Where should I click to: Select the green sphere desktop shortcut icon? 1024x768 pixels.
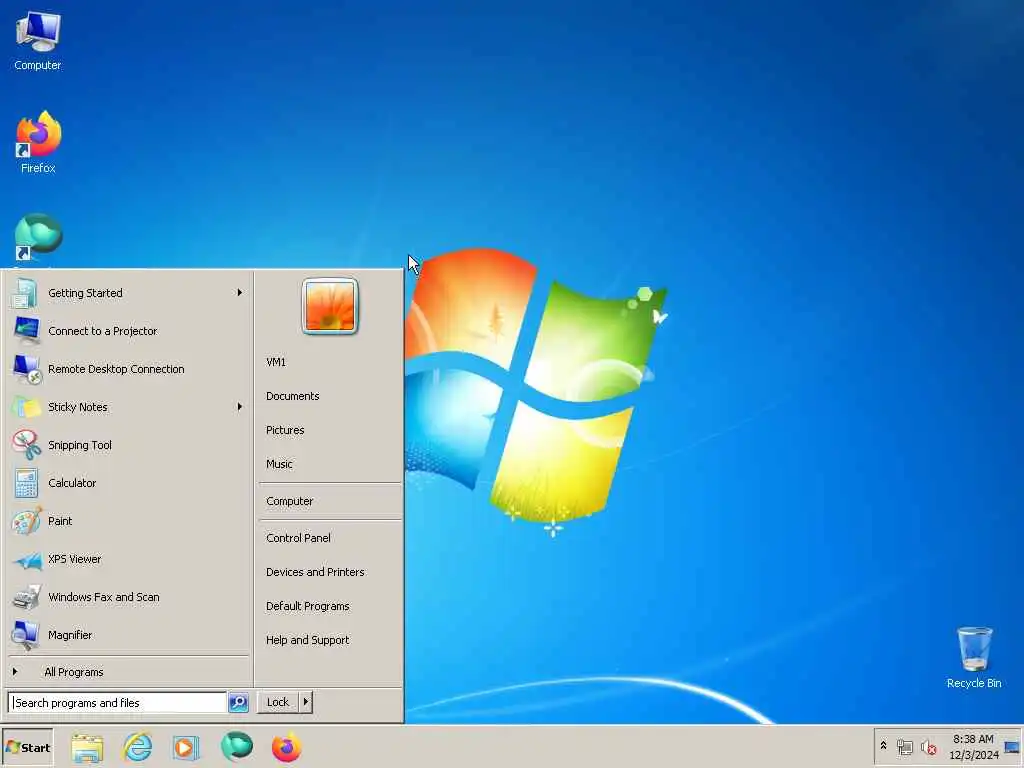(38, 236)
